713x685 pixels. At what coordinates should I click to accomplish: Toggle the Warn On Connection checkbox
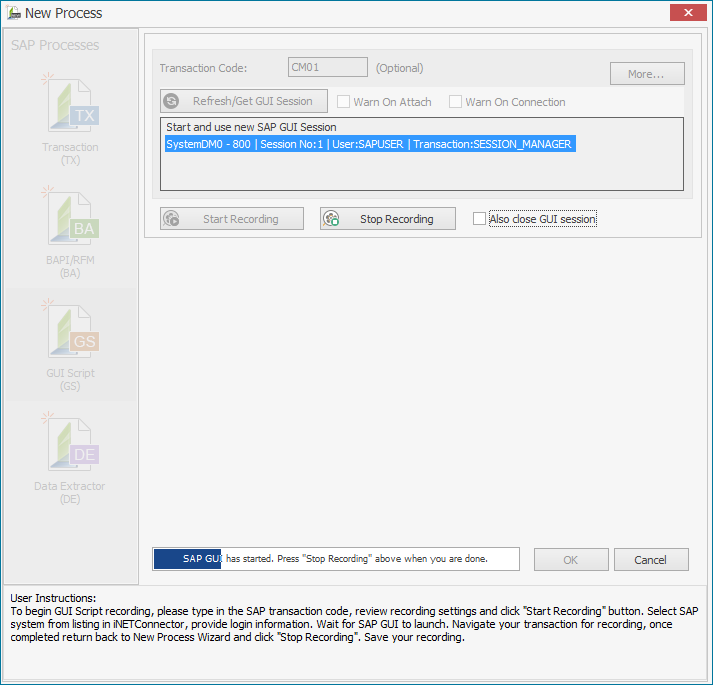click(456, 102)
